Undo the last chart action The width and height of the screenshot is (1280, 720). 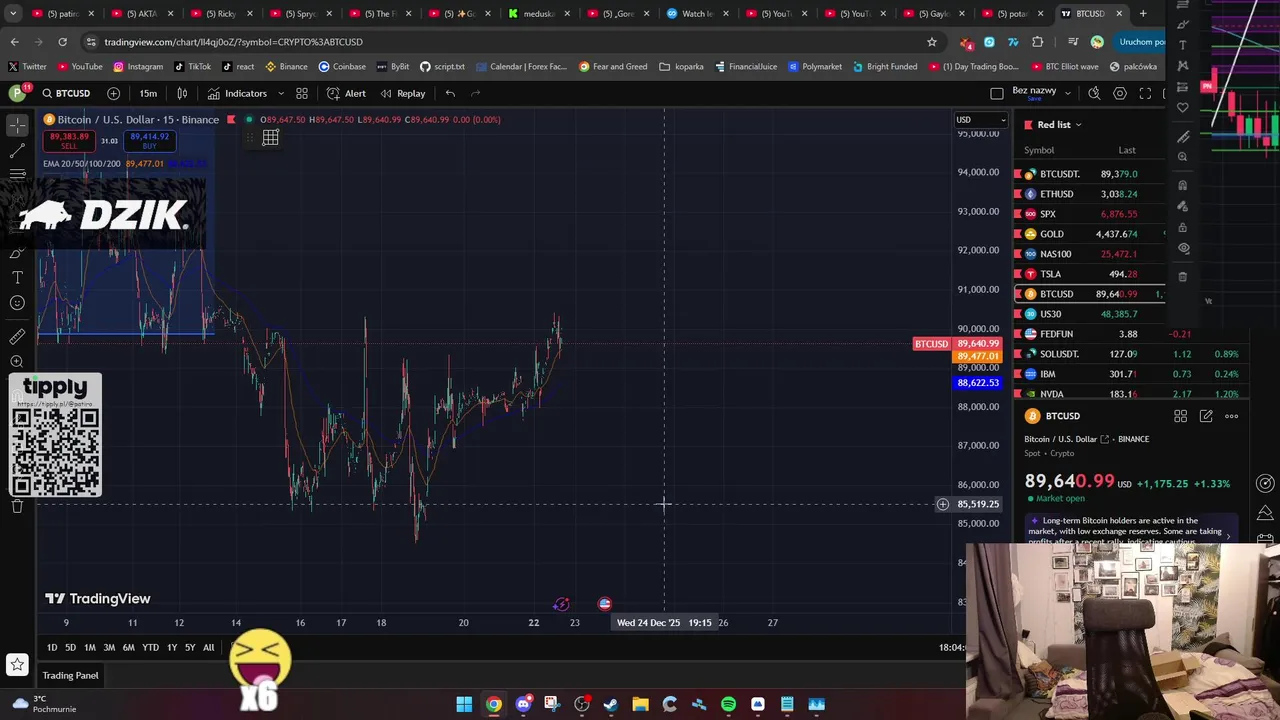[x=450, y=93]
